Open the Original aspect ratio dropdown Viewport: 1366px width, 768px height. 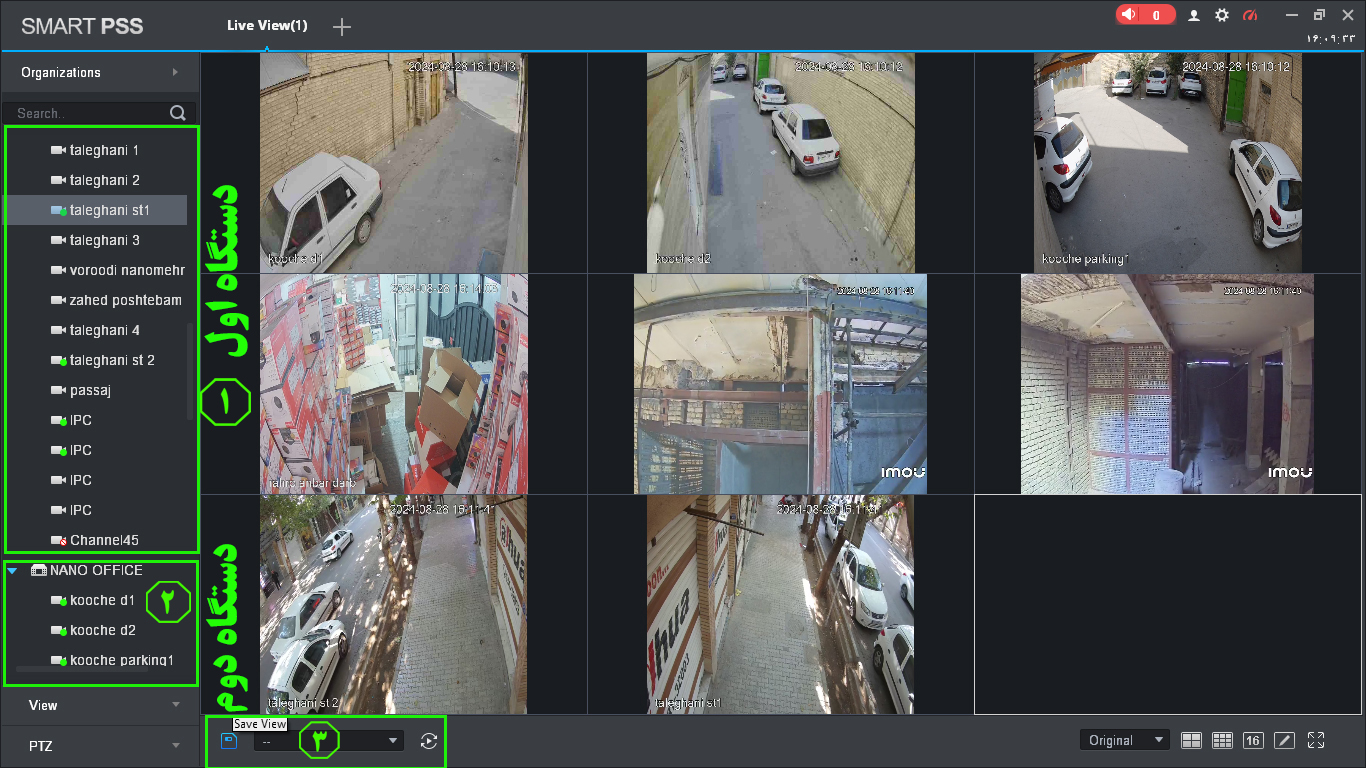coord(1125,740)
